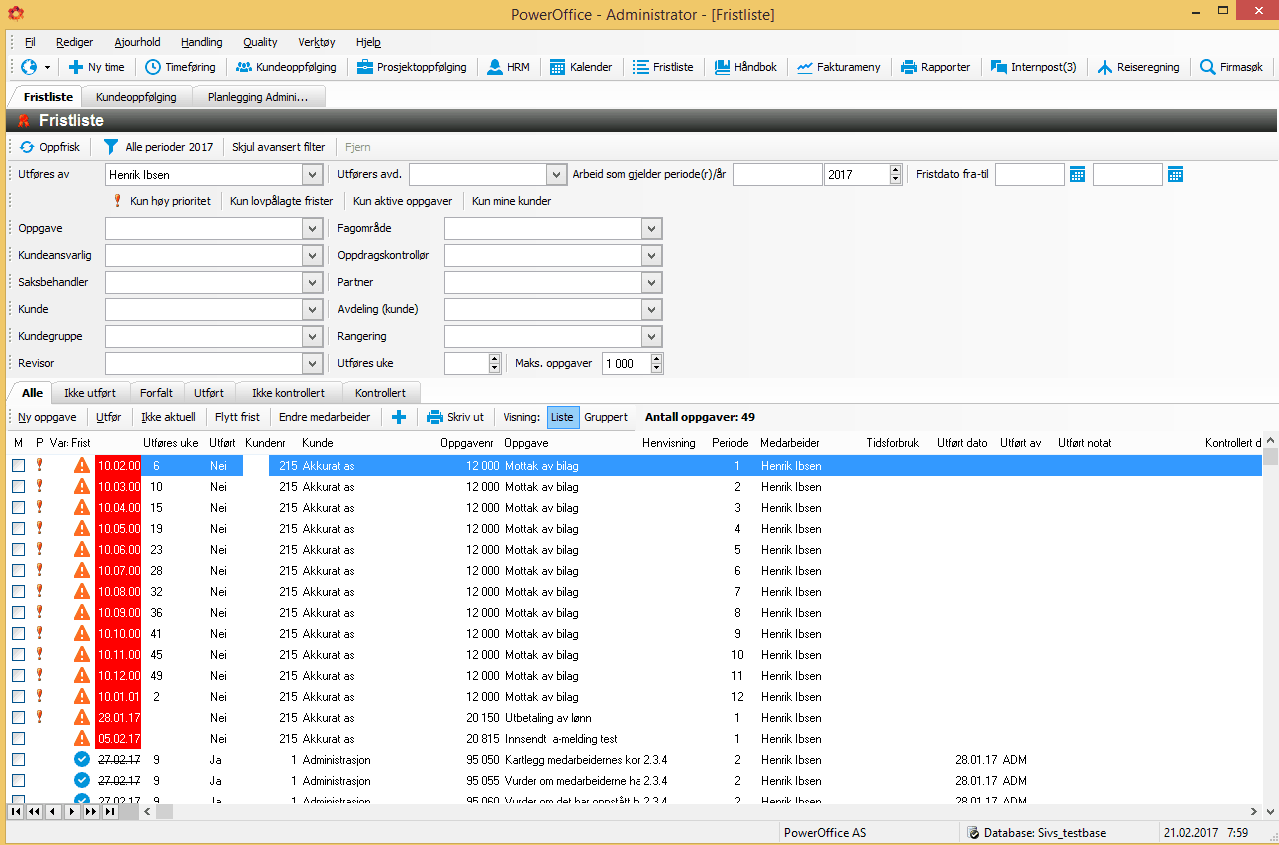Open Internpost(3) messages

click(x=1033, y=67)
